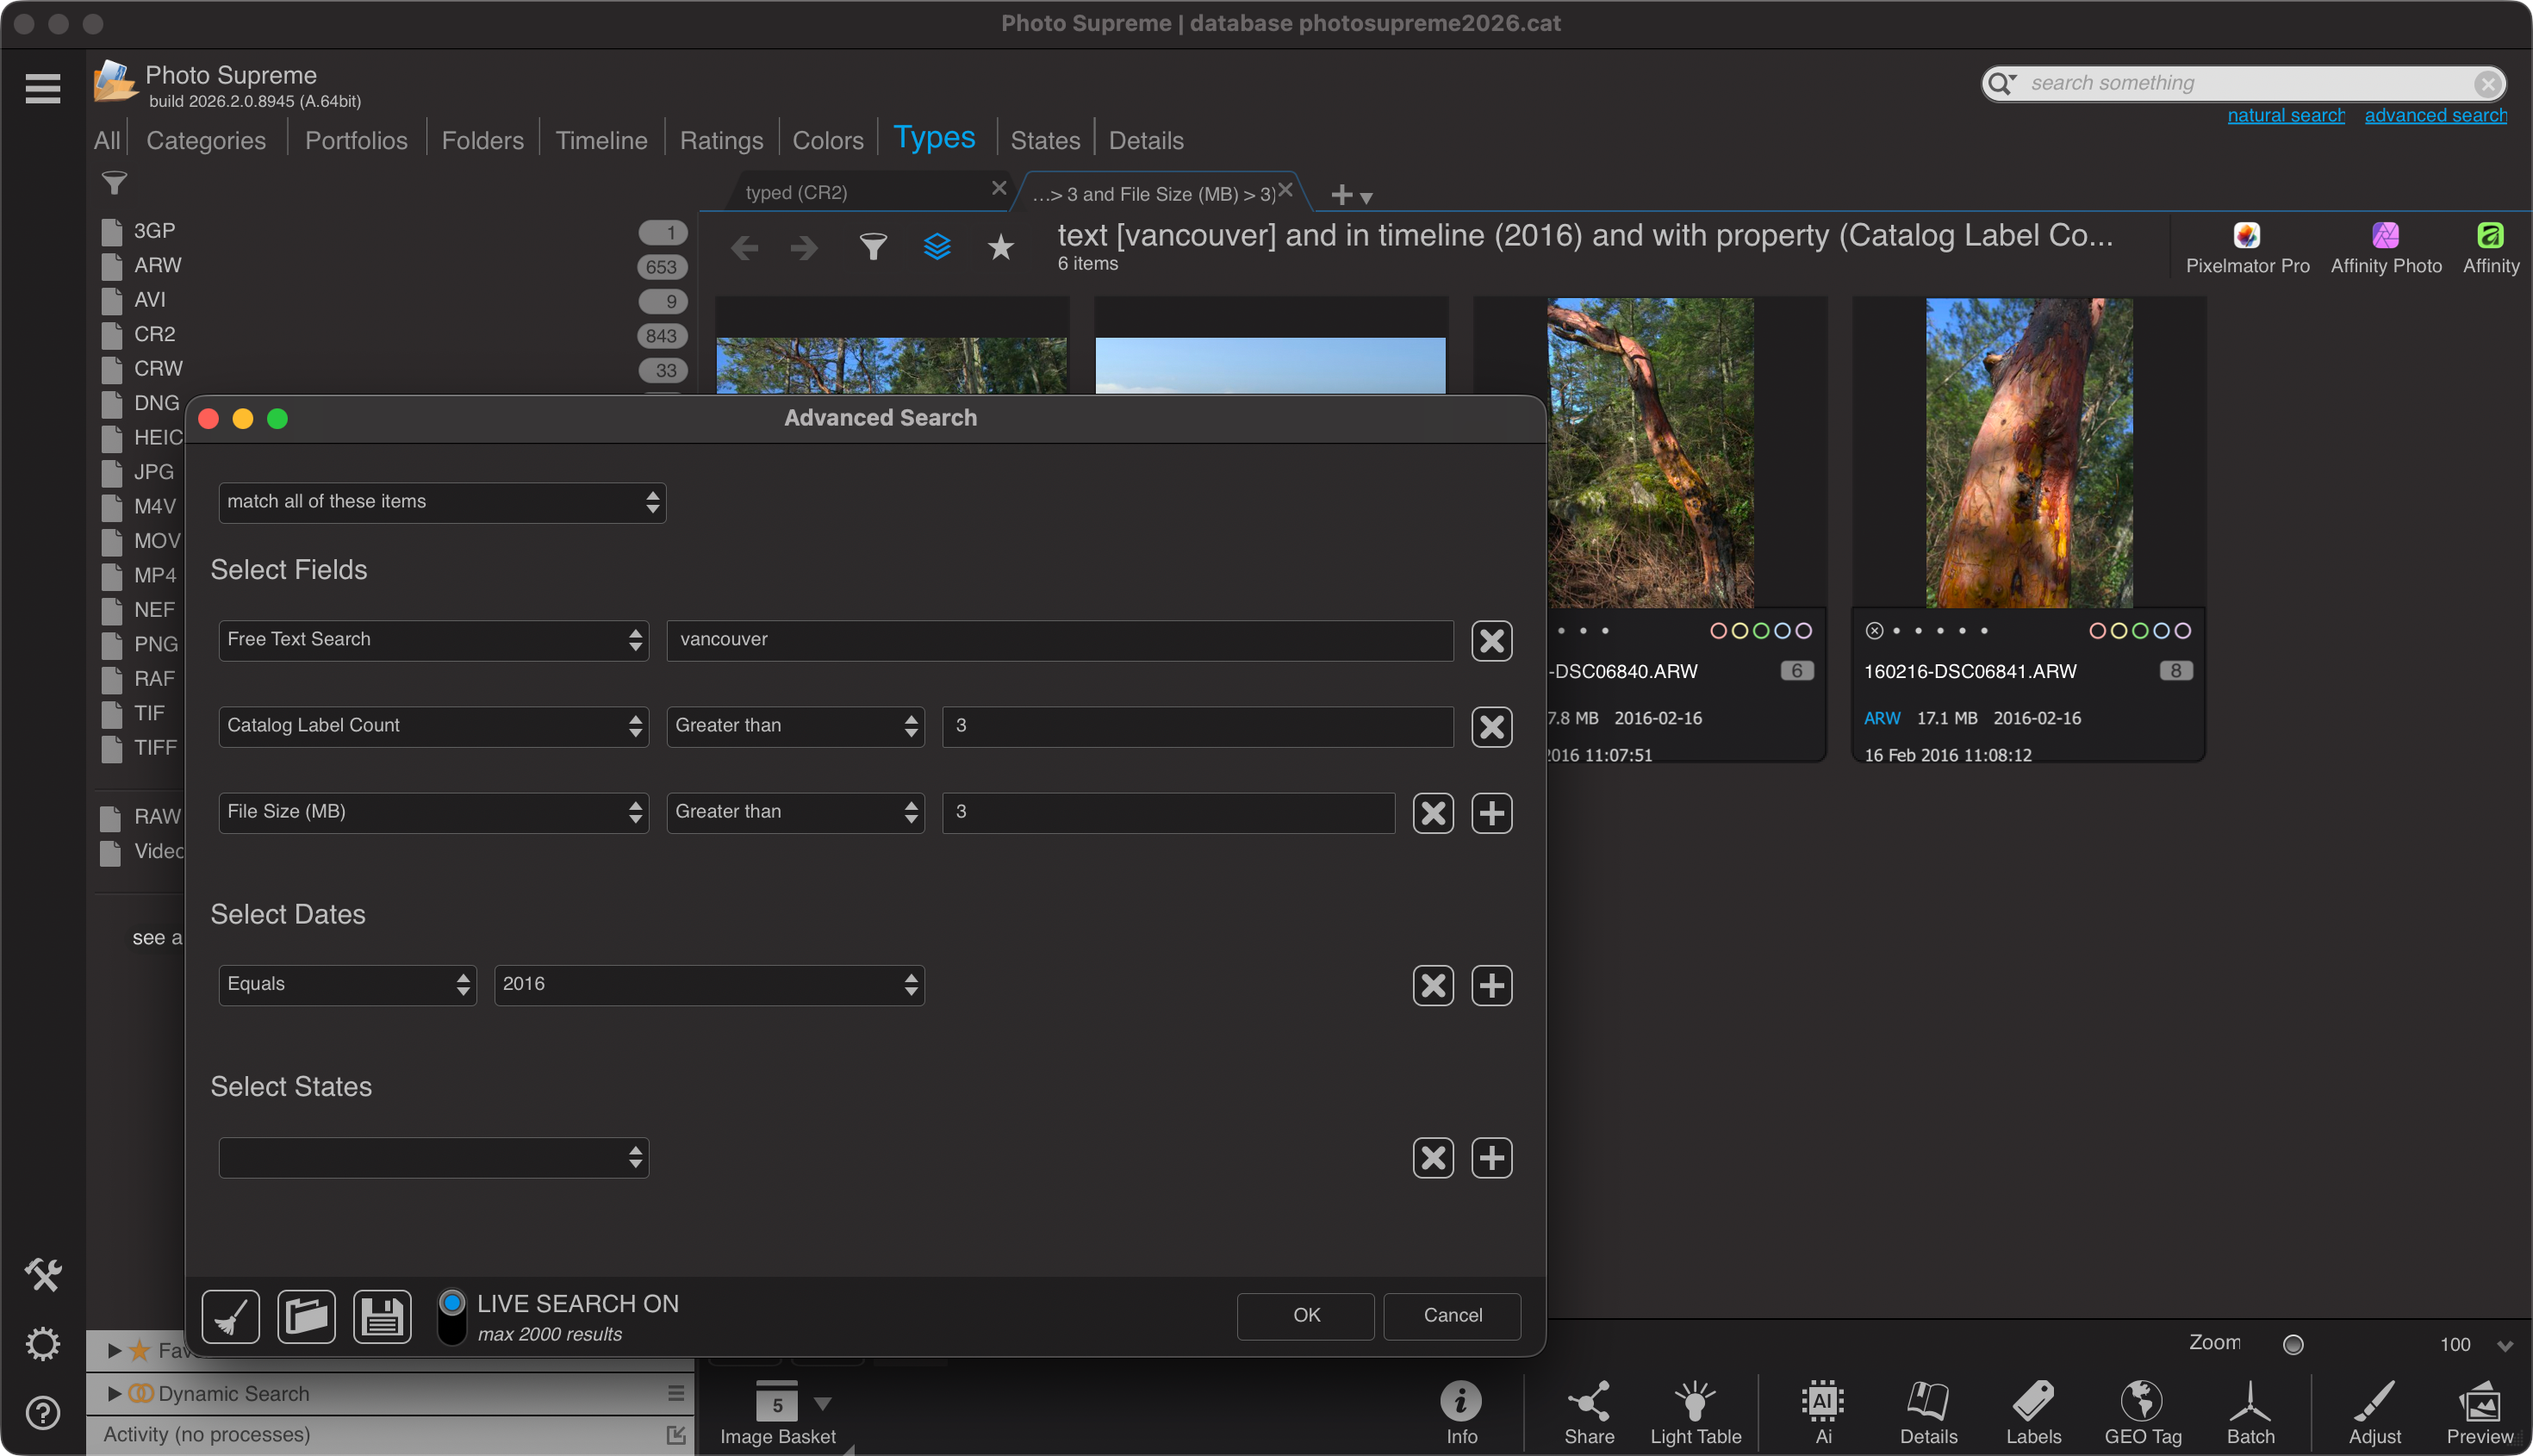Click the Batch tool icon
Image resolution: width=2533 pixels, height=1456 pixels.
click(2250, 1412)
